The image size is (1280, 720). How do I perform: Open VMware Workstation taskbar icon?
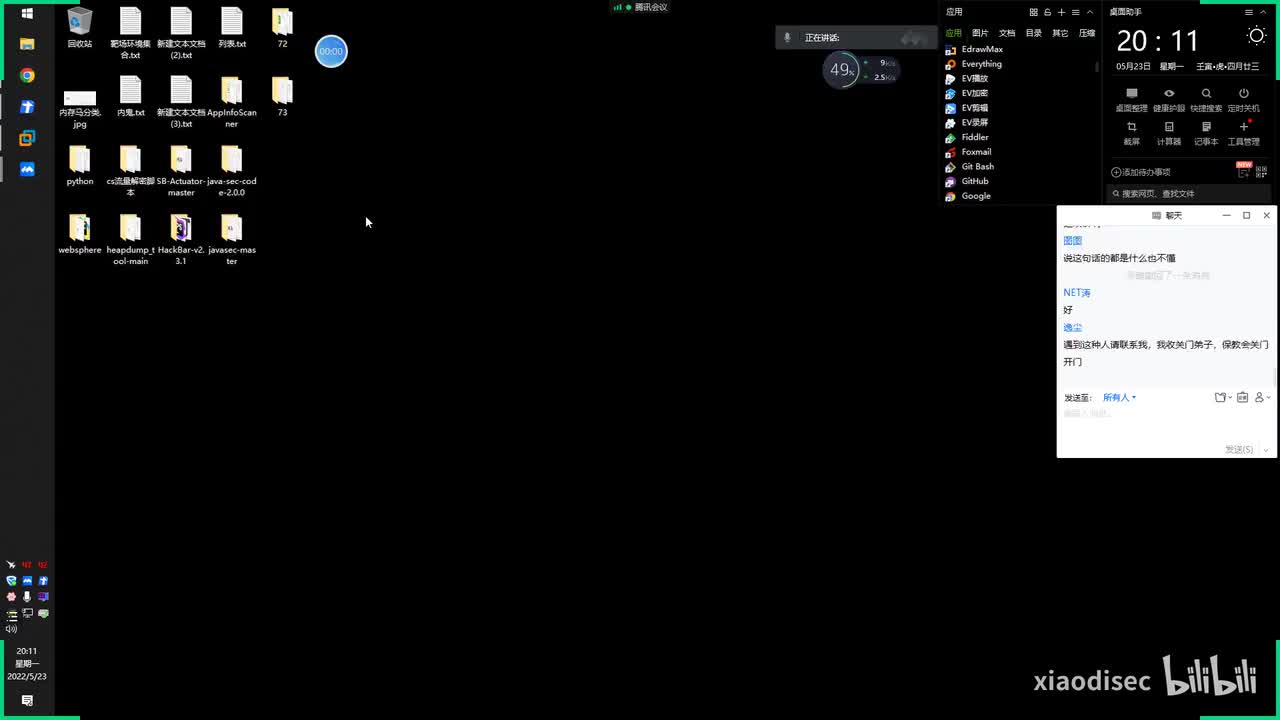coord(27,138)
